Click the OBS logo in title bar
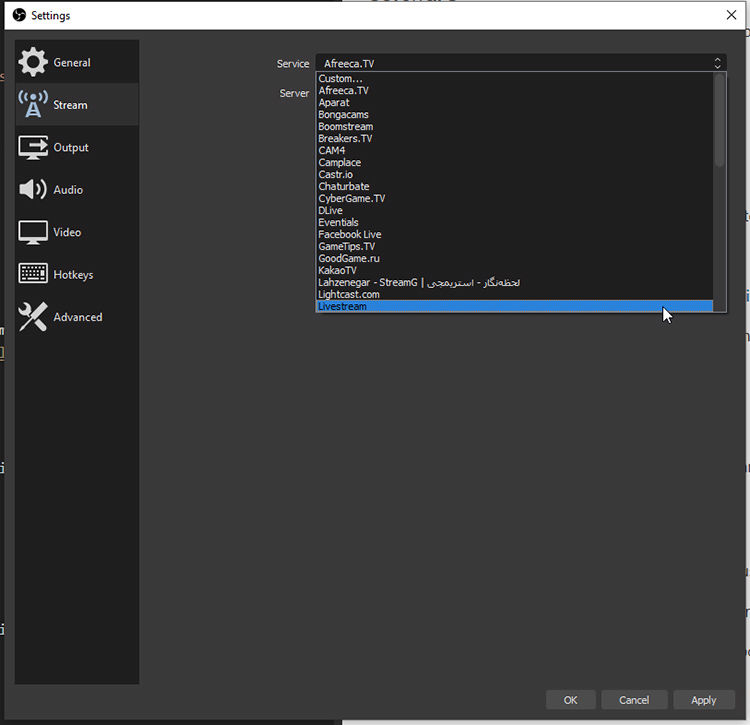The height and width of the screenshot is (725, 750). point(19,15)
